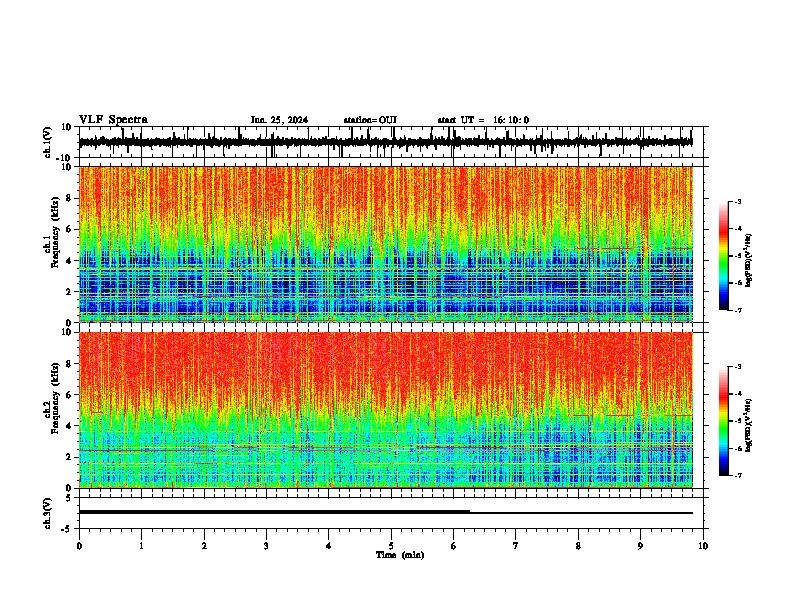
Task: Click the "10" kHz tick on ch.2 frequency axis
Action: [x=67, y=332]
